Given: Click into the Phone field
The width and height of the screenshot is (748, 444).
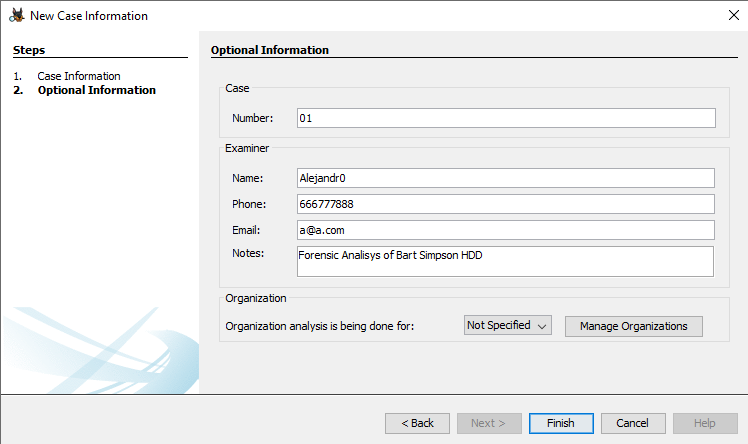Looking at the screenshot, I should tap(506, 204).
